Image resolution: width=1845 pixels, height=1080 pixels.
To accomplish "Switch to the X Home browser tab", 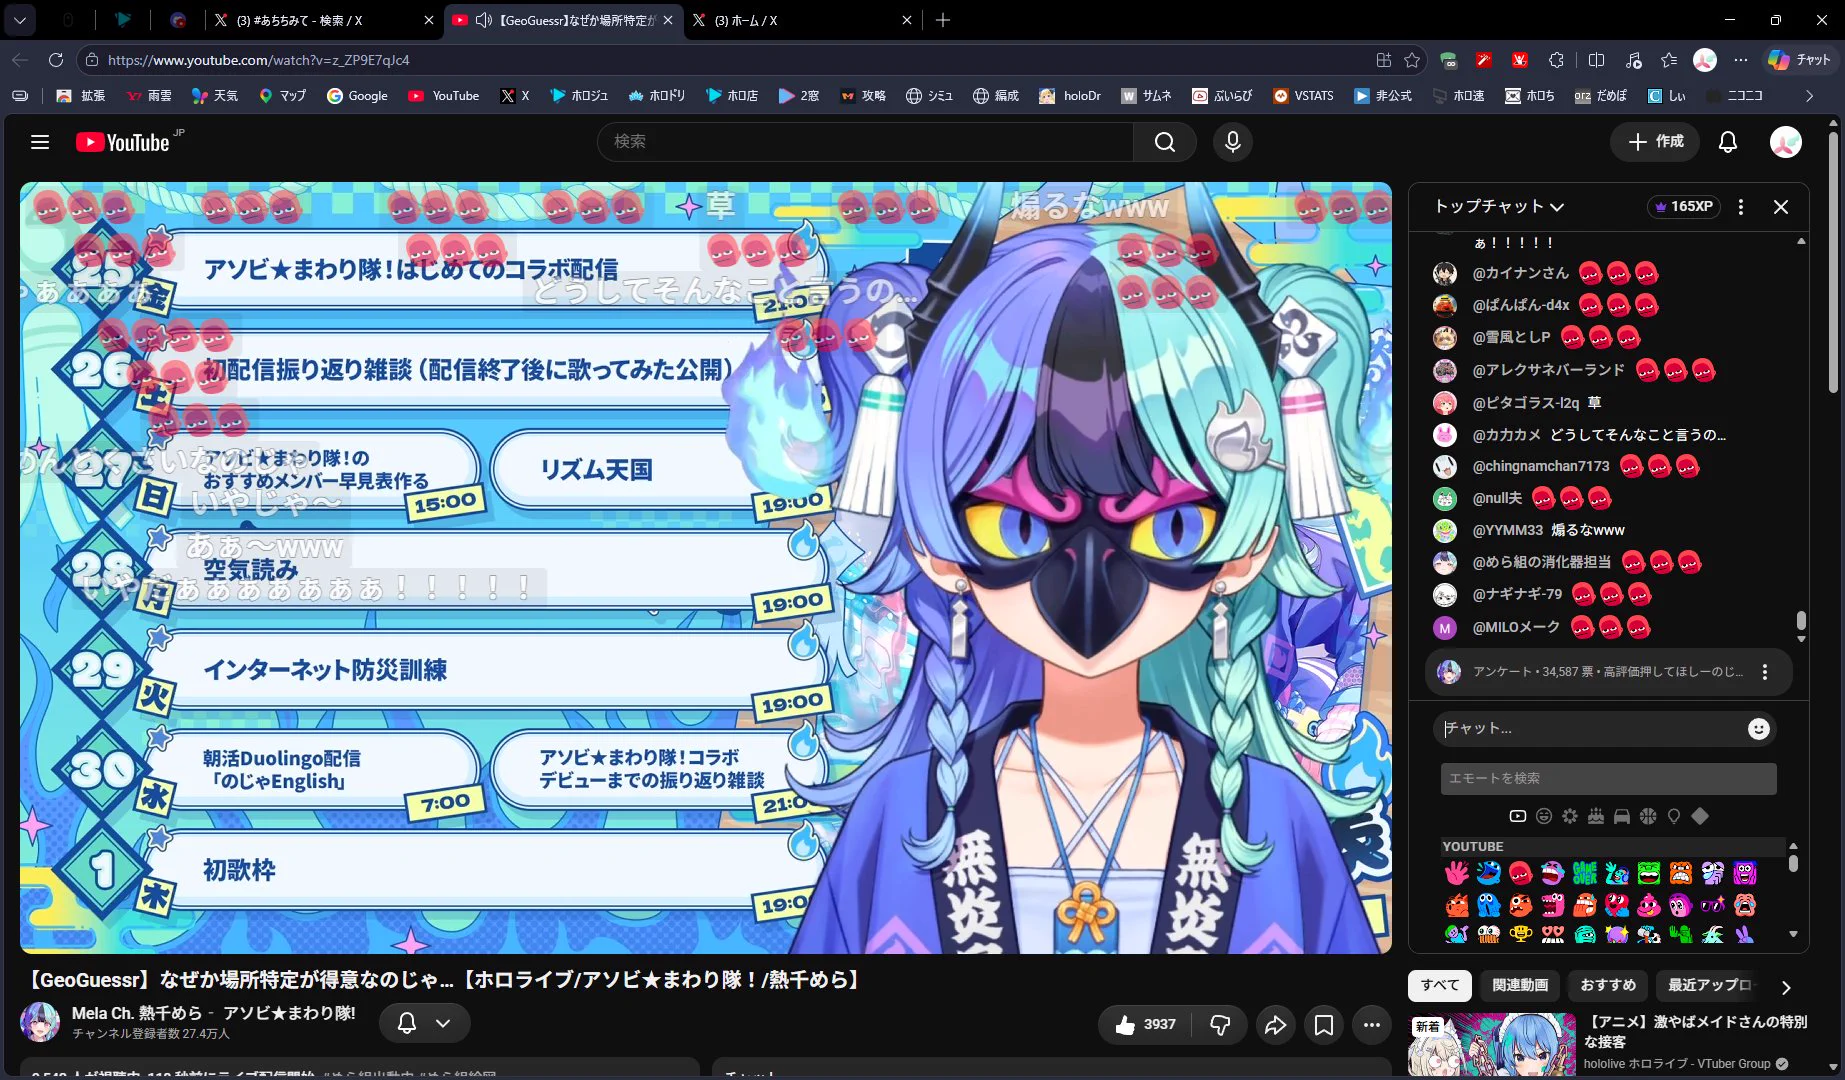I will 803,20.
